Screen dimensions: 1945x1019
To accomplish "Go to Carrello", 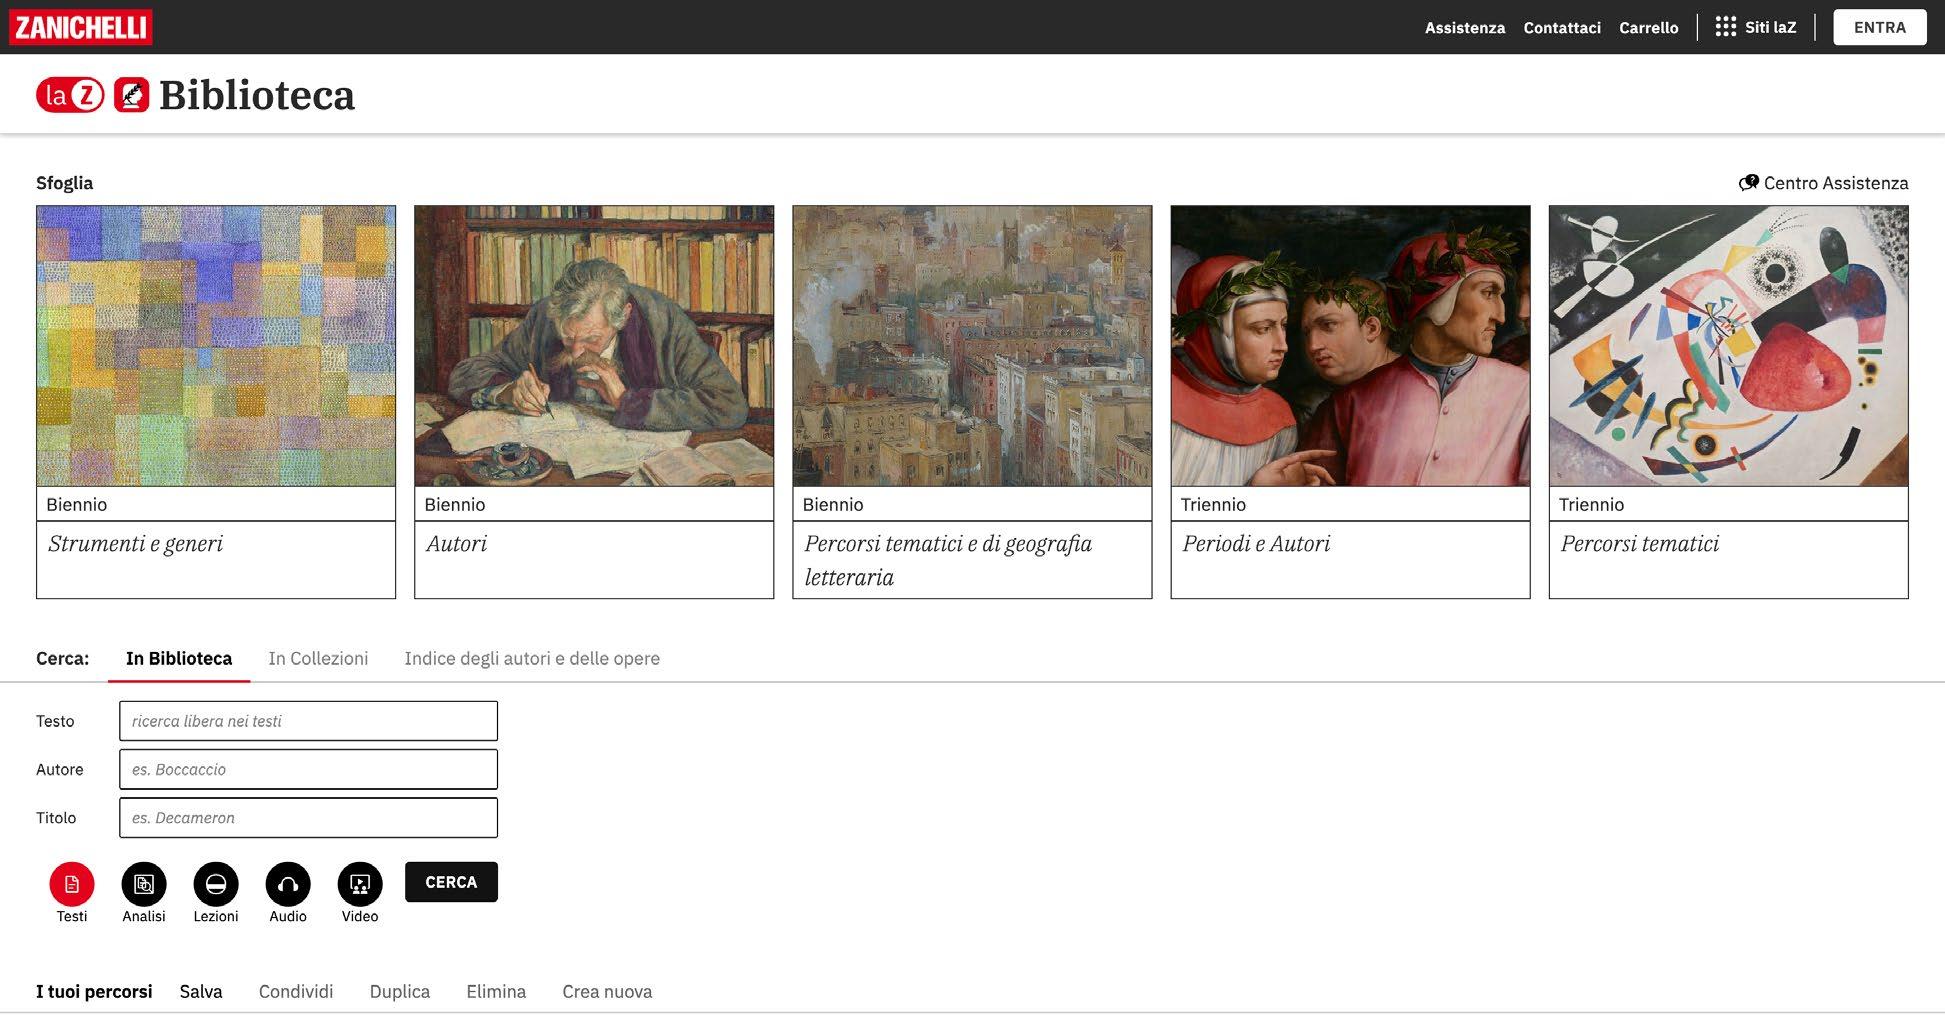I will [x=1648, y=28].
